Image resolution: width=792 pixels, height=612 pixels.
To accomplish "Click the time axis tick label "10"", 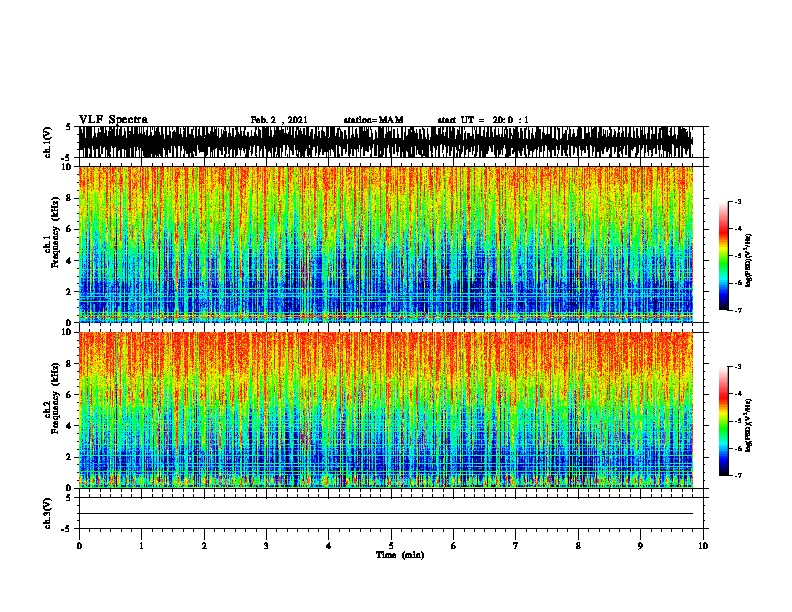I will pyautogui.click(x=703, y=546).
